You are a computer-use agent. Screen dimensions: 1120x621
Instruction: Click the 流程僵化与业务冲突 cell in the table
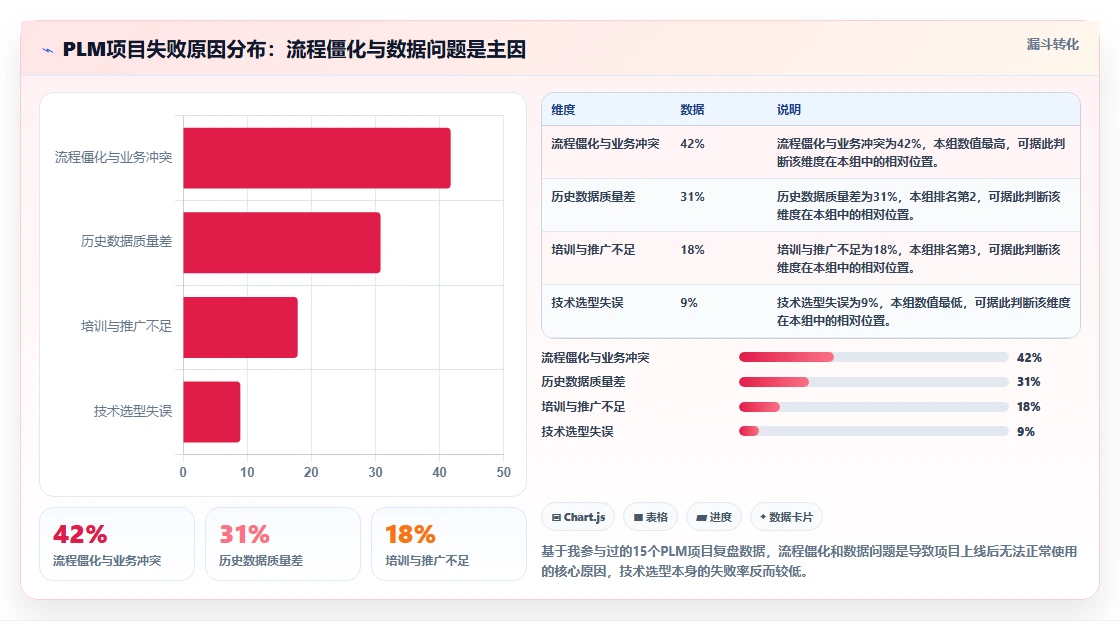(x=605, y=144)
